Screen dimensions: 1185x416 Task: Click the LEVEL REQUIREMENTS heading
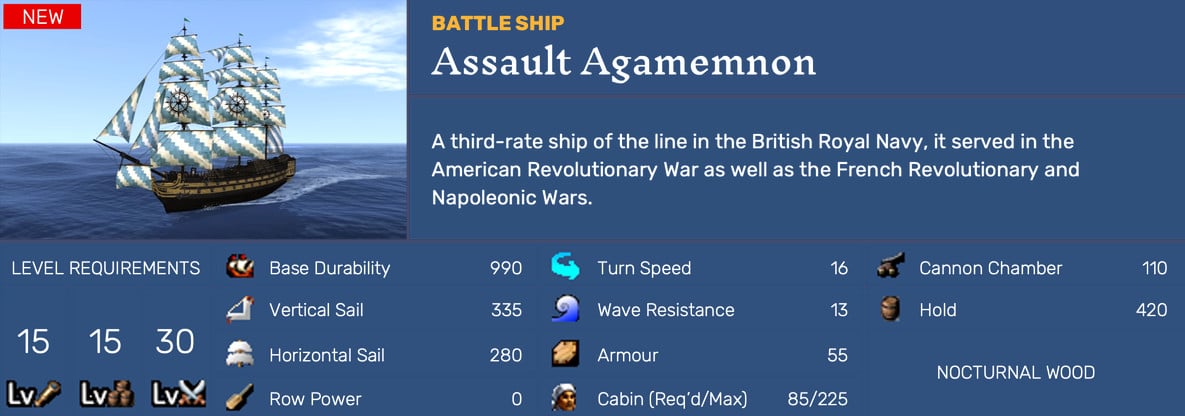(x=106, y=268)
